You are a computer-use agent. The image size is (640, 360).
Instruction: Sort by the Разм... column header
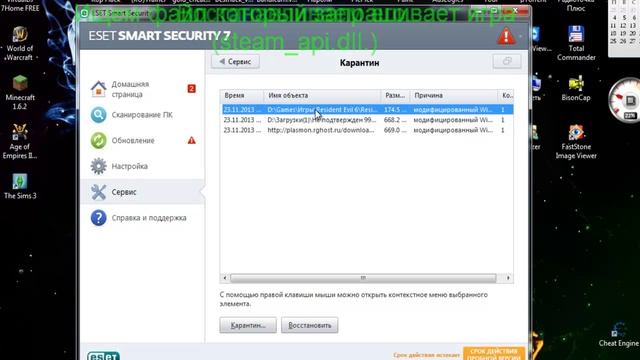[x=395, y=96]
